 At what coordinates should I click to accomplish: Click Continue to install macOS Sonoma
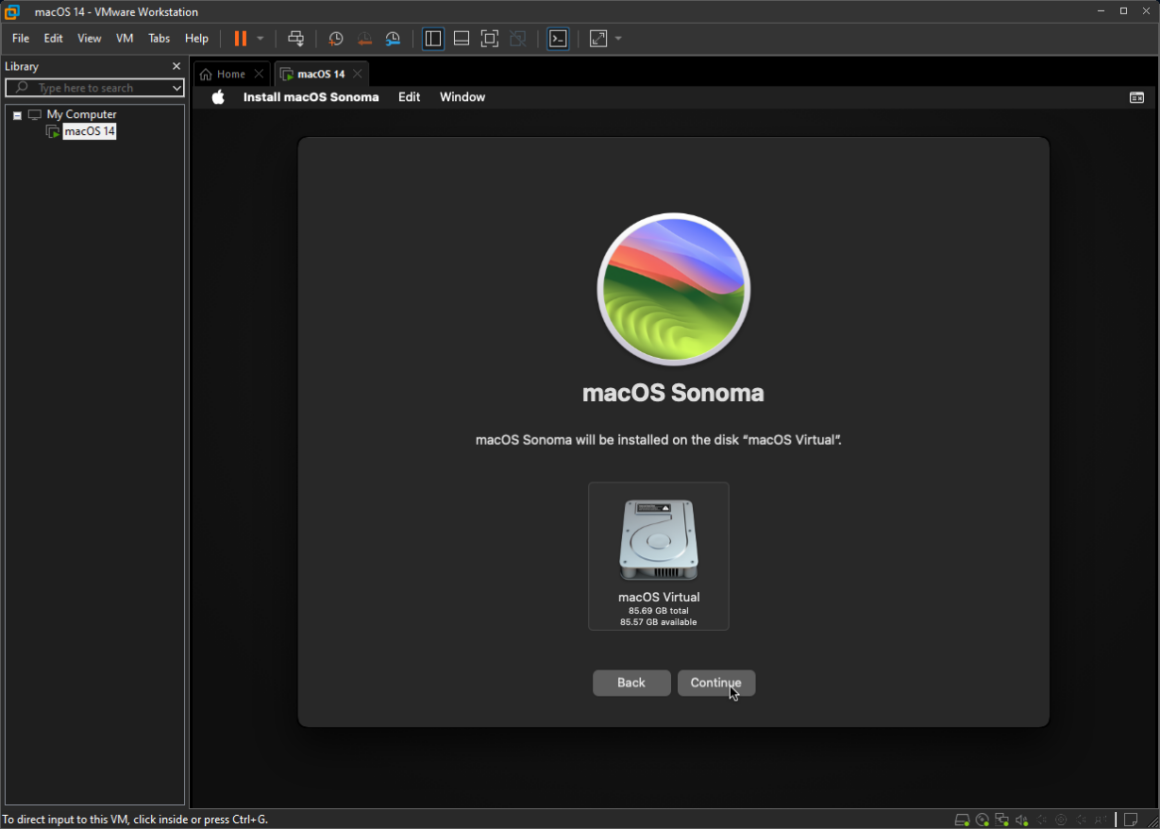pyautogui.click(x=716, y=683)
